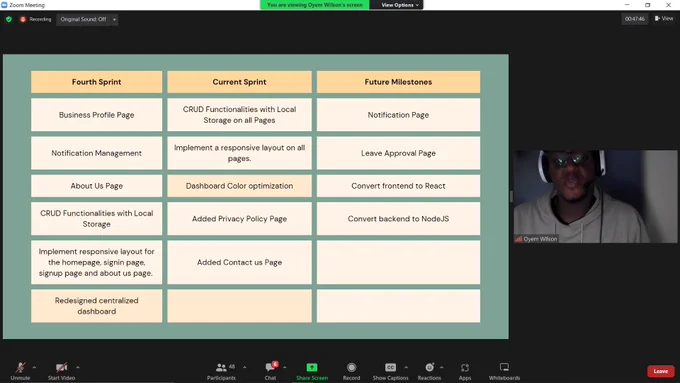
Task: Click the "Fourth Sprint" header
Action: 96,82
